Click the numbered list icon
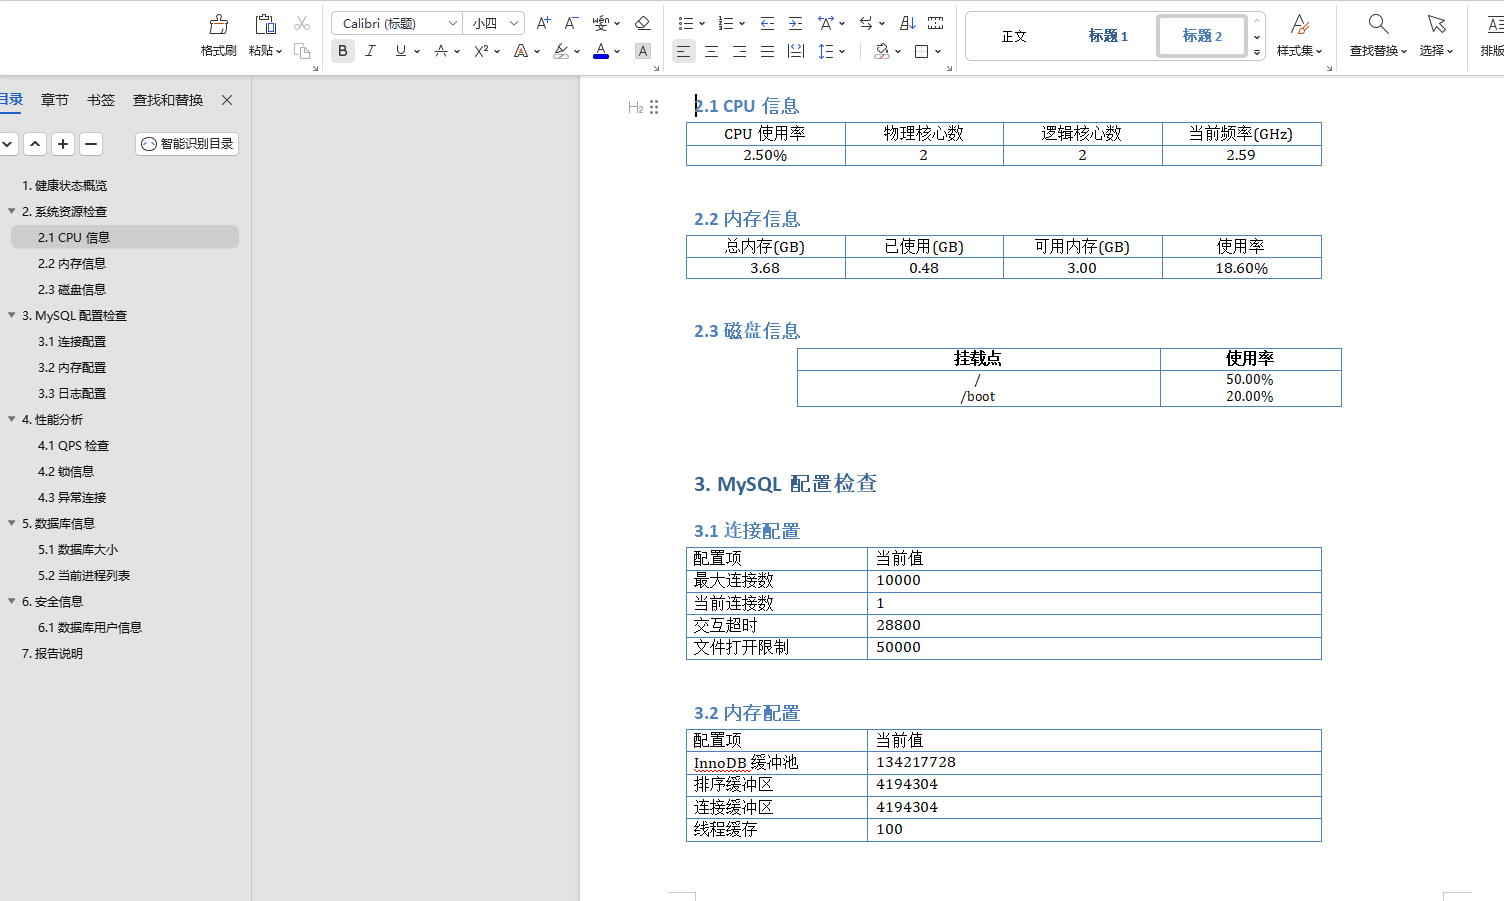Image resolution: width=1504 pixels, height=901 pixels. 725,23
